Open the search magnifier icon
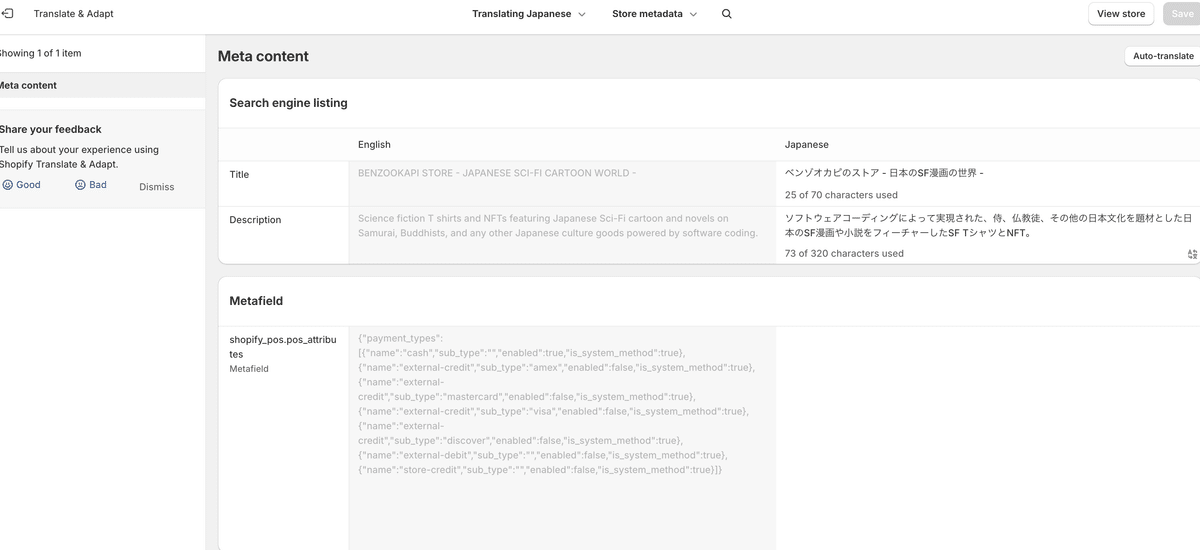Image resolution: width=1200 pixels, height=550 pixels. click(x=727, y=14)
